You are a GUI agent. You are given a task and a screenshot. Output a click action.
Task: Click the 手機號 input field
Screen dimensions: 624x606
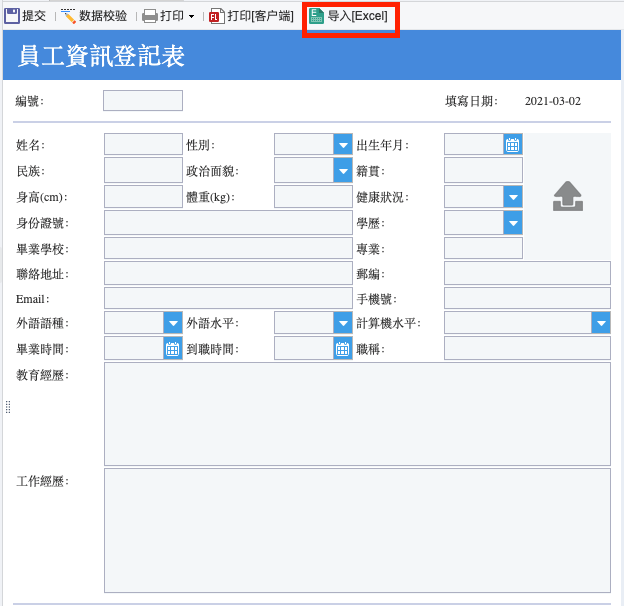(x=527, y=298)
